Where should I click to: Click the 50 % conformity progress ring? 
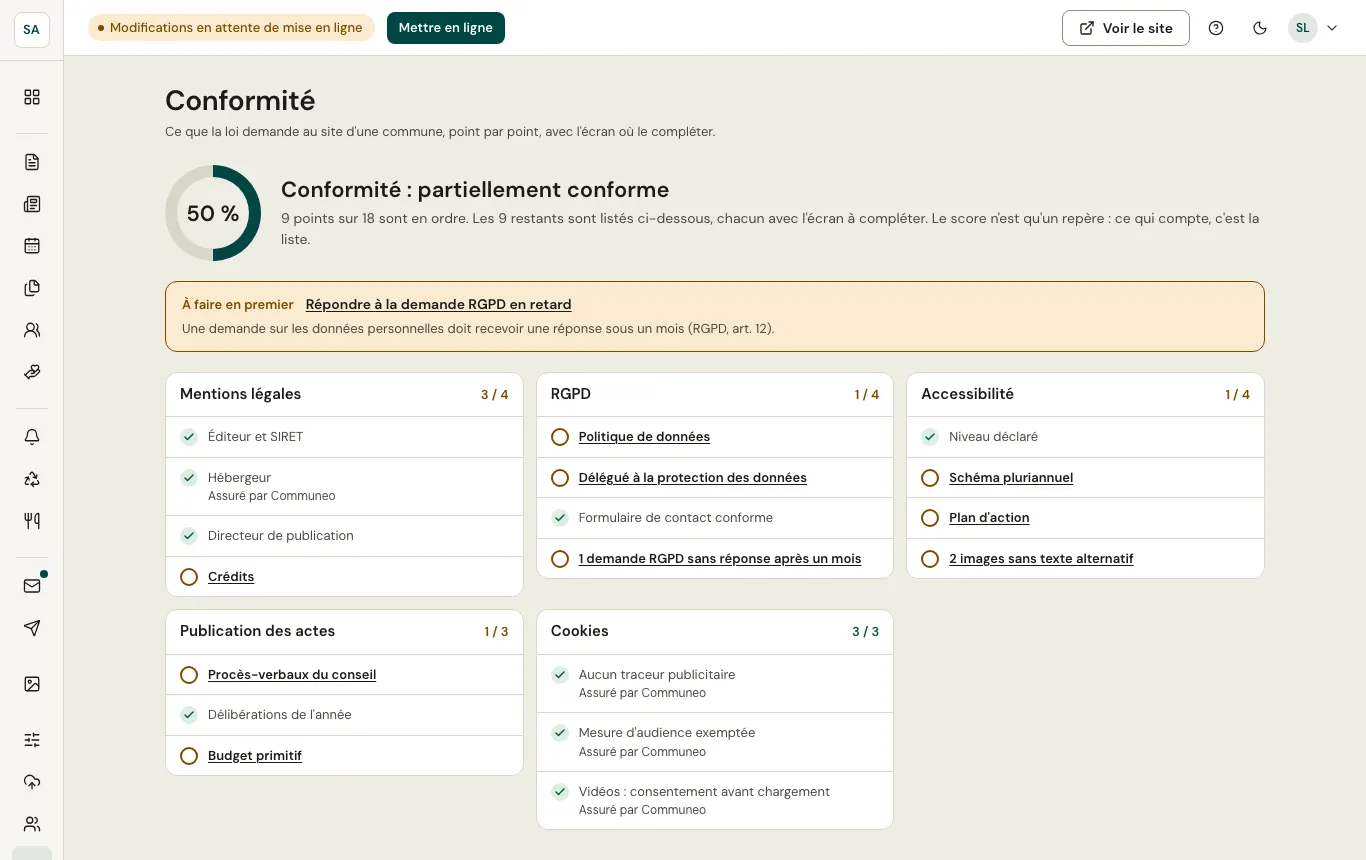tap(213, 213)
